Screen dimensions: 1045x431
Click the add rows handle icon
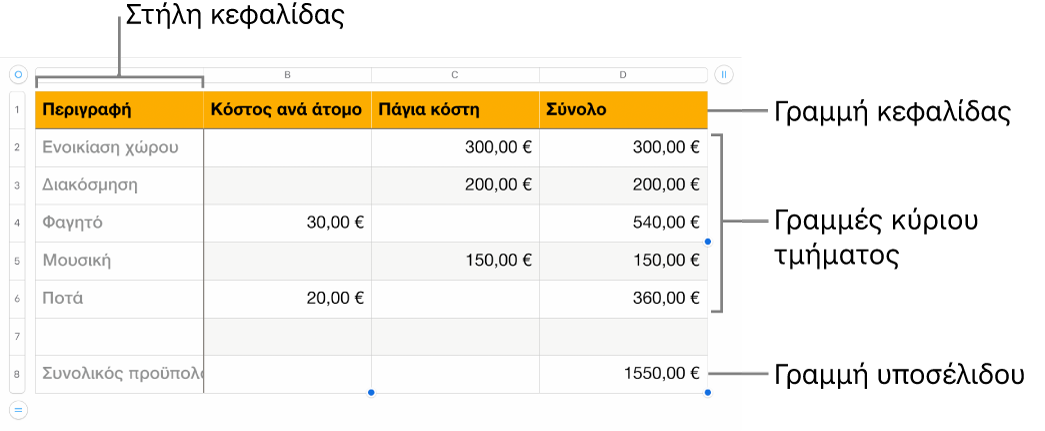click(18, 410)
